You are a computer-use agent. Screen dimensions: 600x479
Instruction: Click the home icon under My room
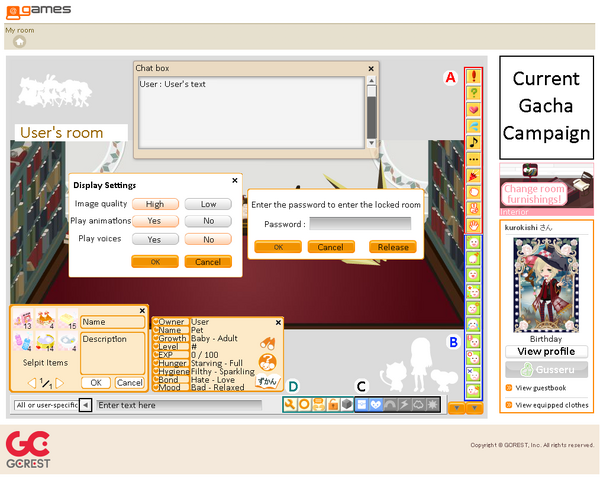coord(20,41)
